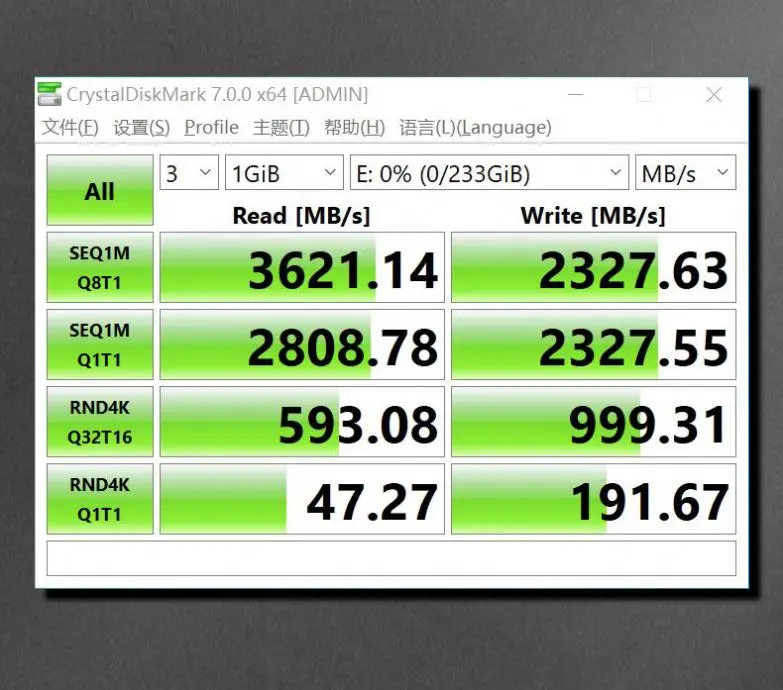The width and height of the screenshot is (783, 690).
Task: Open the 语言(L)(Language) menu
Action: coord(475,127)
